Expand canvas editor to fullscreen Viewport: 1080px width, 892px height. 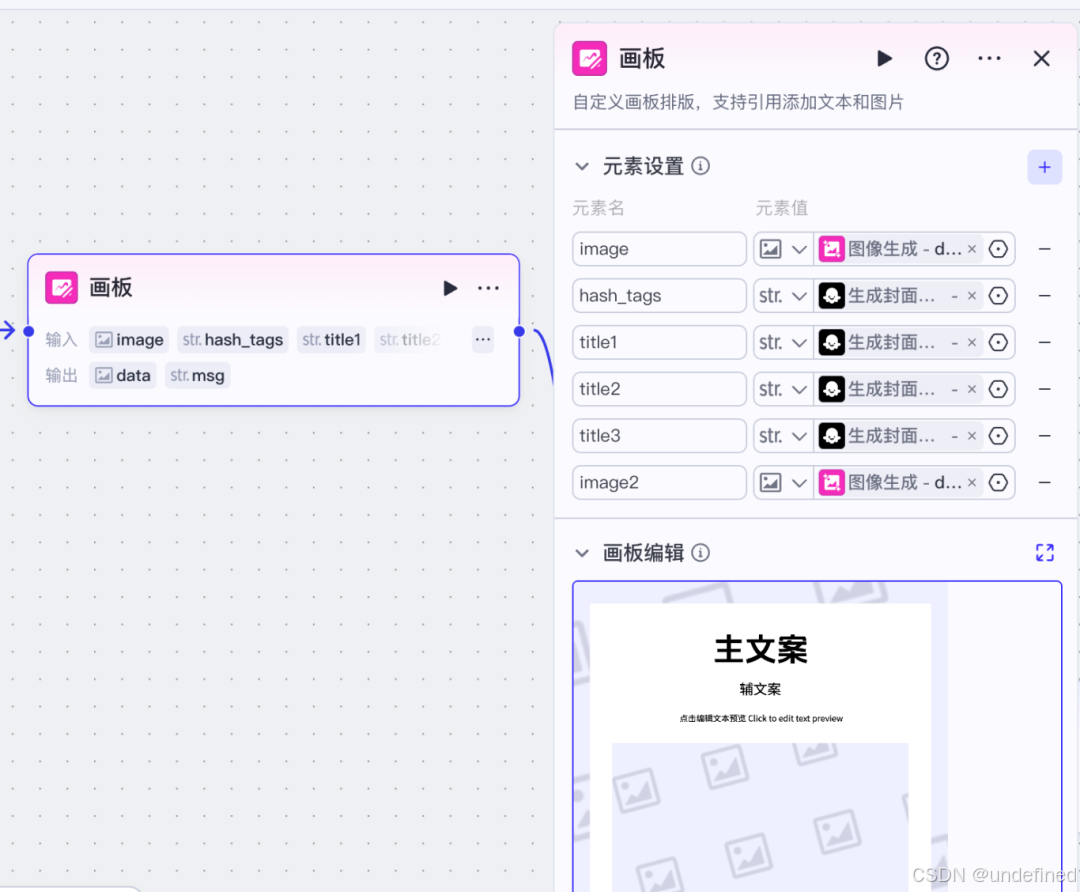coord(1044,552)
